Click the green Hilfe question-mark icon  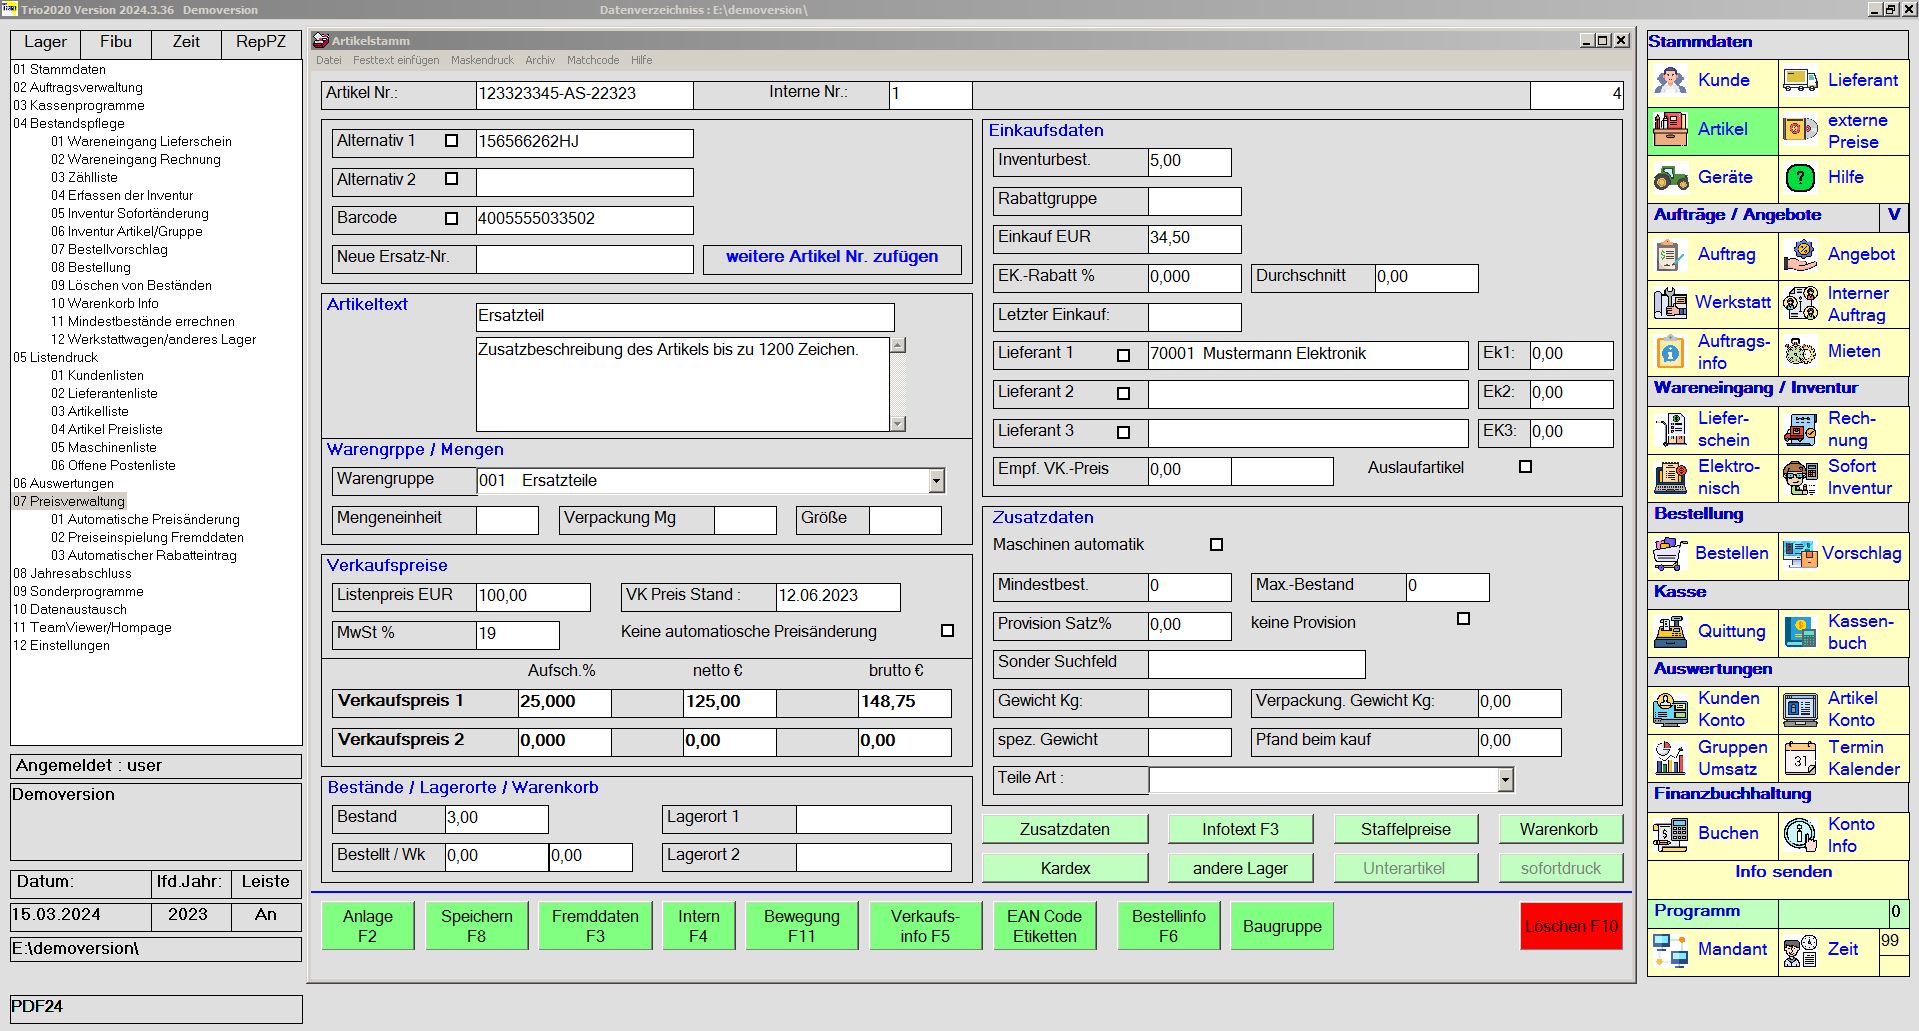click(1800, 178)
